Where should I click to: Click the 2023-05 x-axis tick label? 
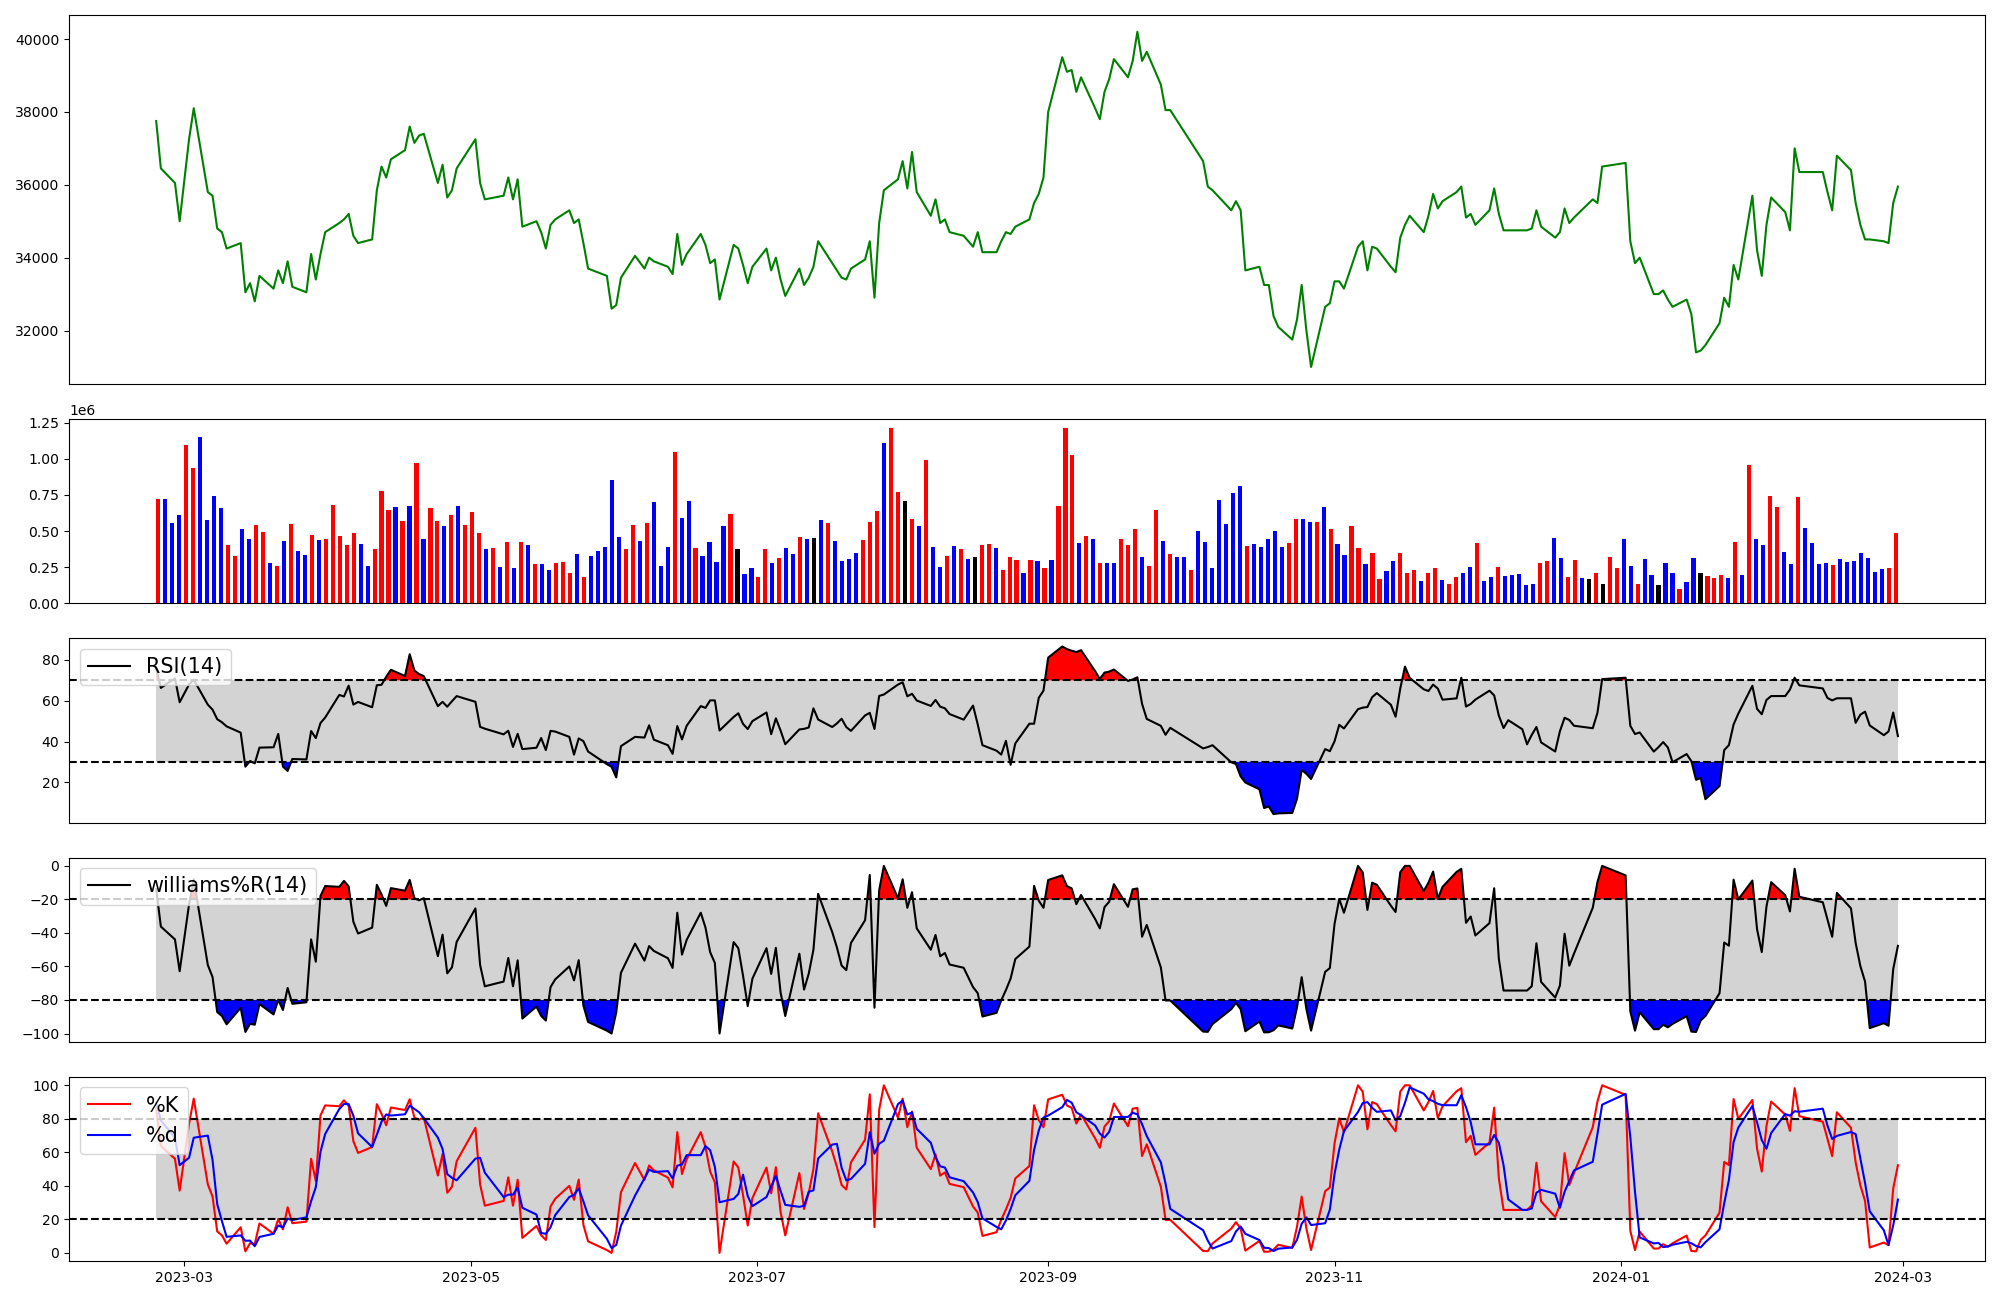click(x=471, y=1277)
